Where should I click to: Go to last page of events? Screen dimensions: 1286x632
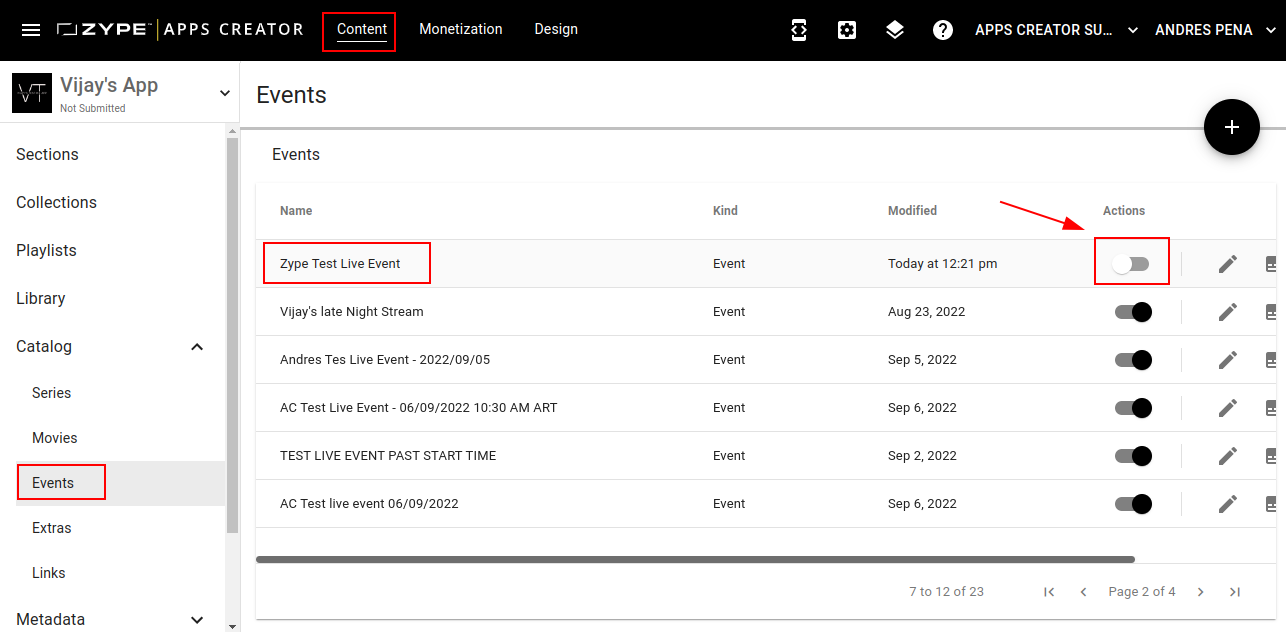[1235, 592]
